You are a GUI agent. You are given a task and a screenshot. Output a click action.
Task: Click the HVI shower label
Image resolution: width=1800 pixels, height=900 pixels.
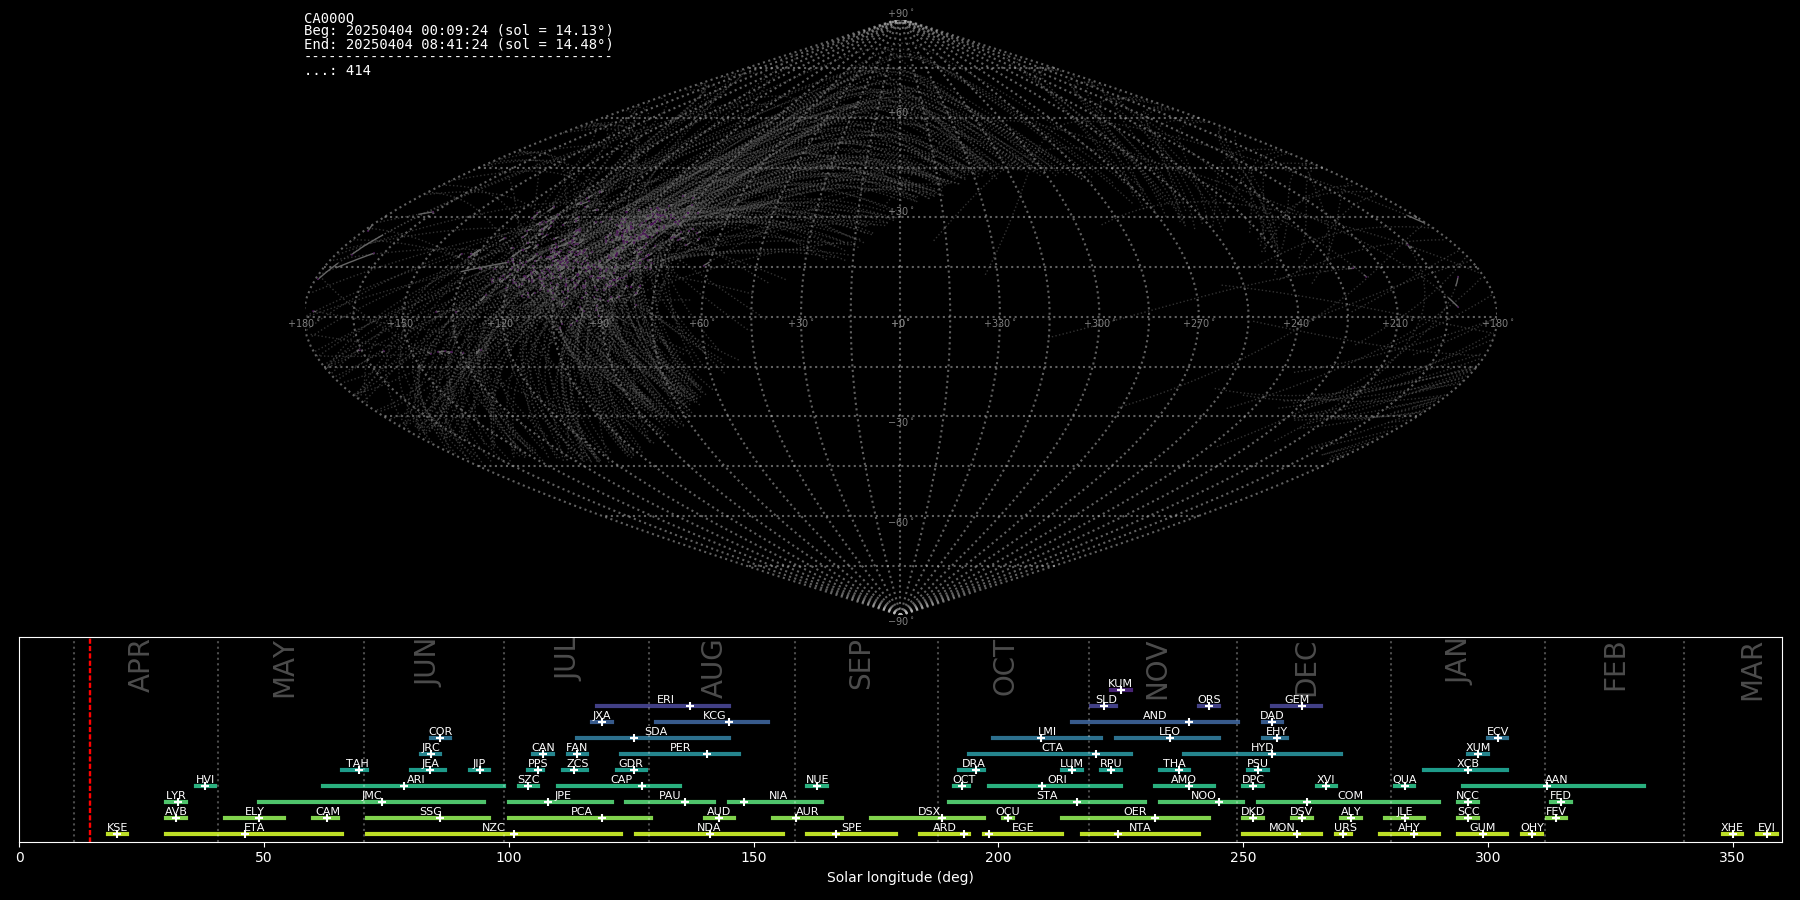point(205,780)
